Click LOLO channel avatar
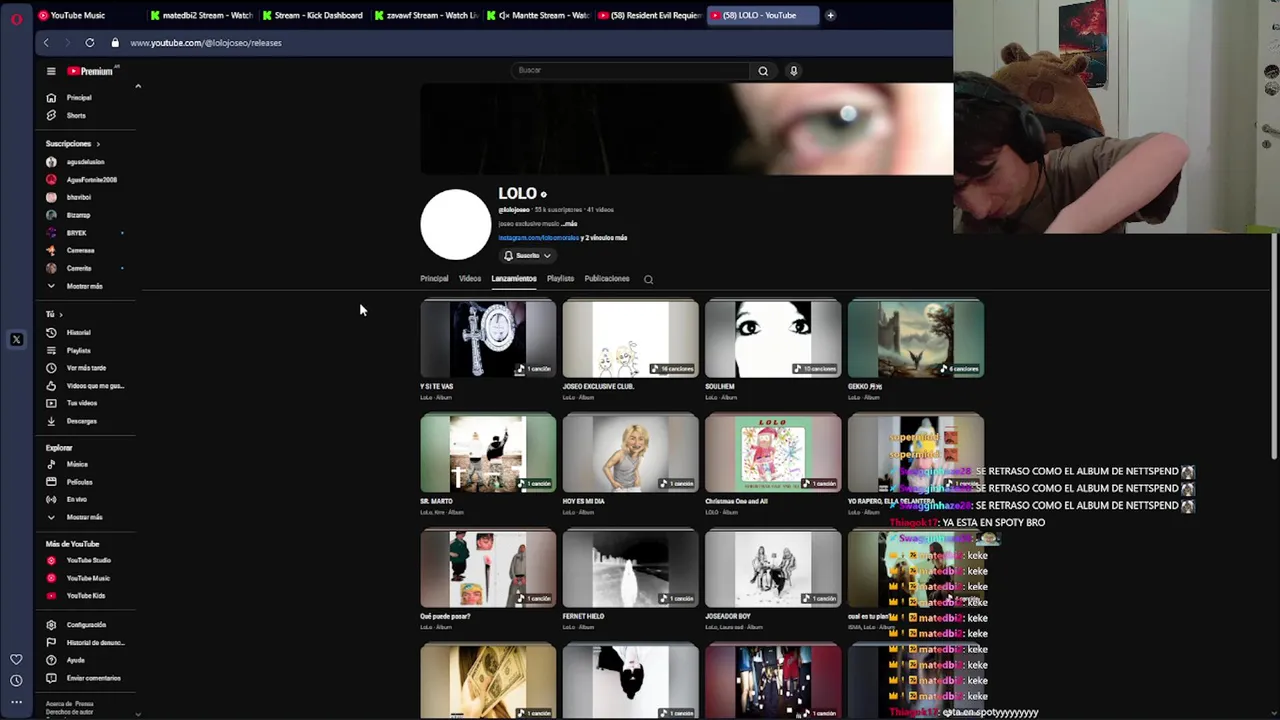Image resolution: width=1280 pixels, height=720 pixels. click(456, 224)
